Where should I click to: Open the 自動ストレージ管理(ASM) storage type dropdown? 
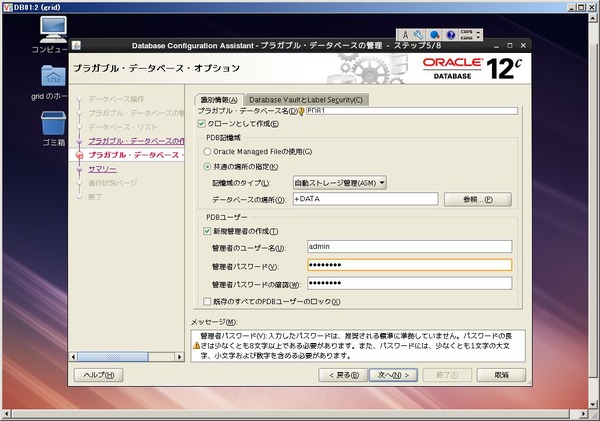click(339, 183)
